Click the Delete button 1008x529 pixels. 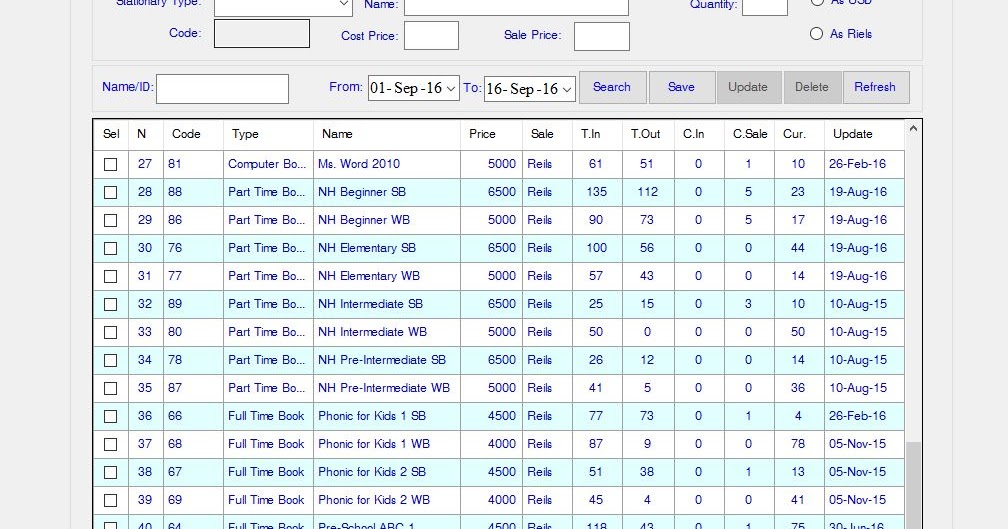(x=812, y=87)
